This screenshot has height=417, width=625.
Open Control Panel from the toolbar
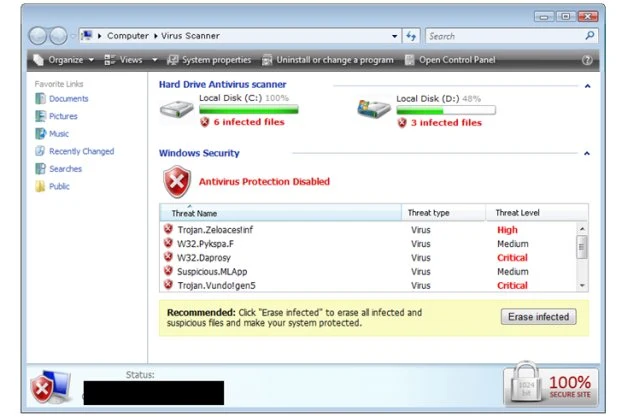click(449, 60)
